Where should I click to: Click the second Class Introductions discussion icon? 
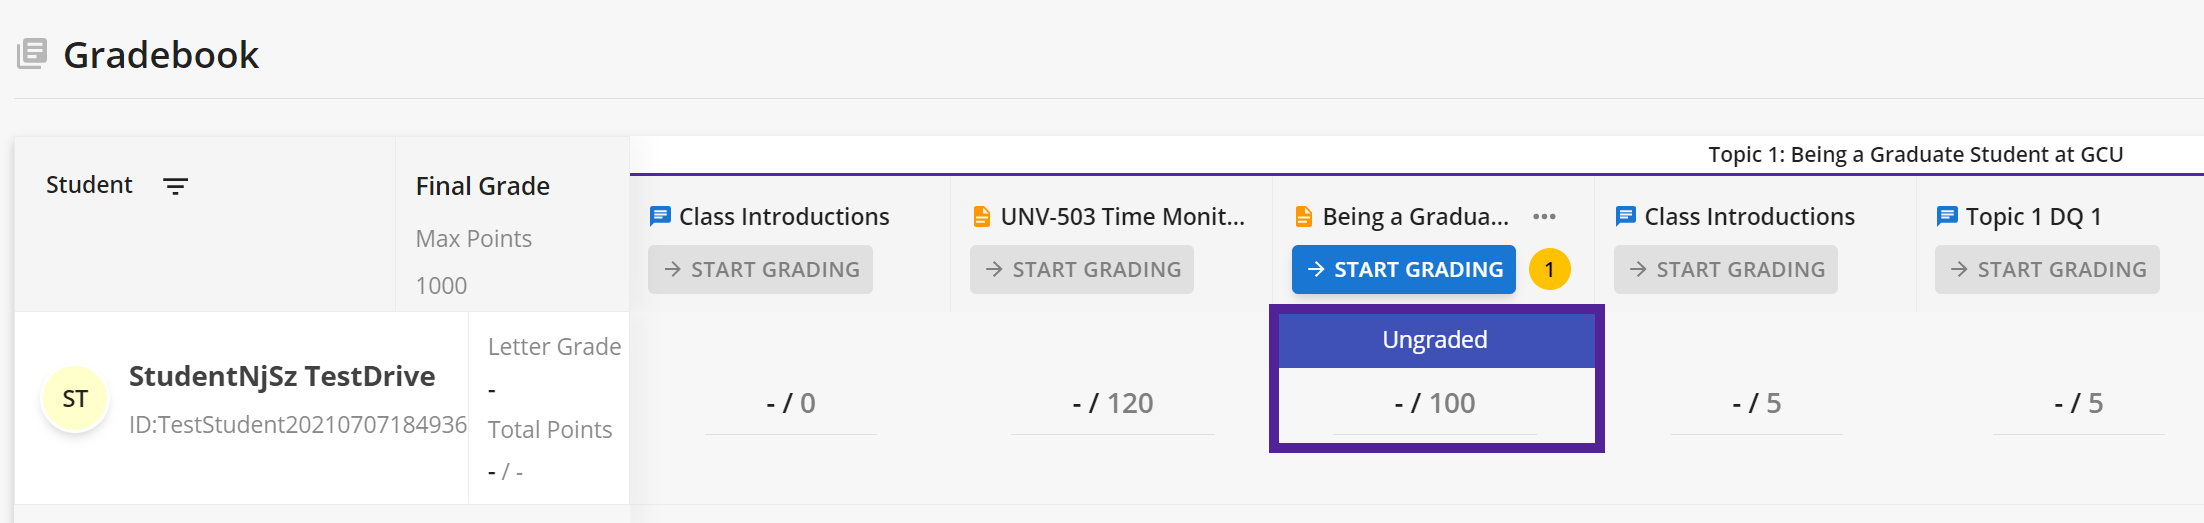coord(1626,216)
